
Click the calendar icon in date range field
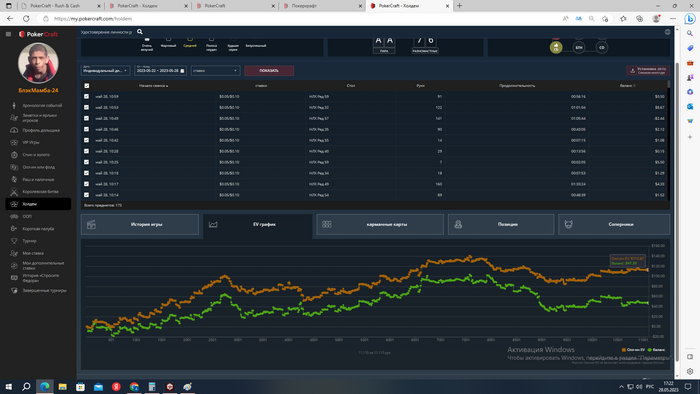click(x=182, y=71)
